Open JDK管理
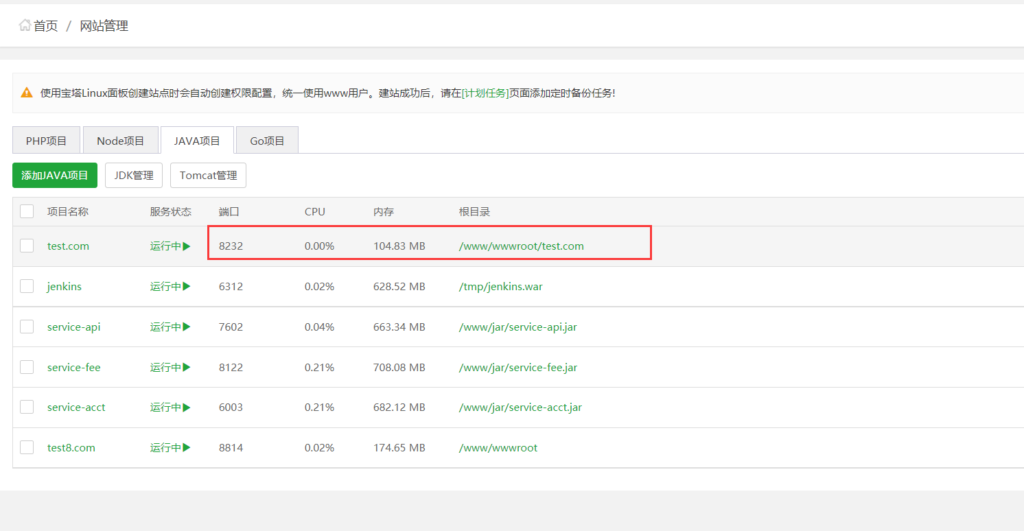Screen dimensions: 1024x531 pos(134,175)
